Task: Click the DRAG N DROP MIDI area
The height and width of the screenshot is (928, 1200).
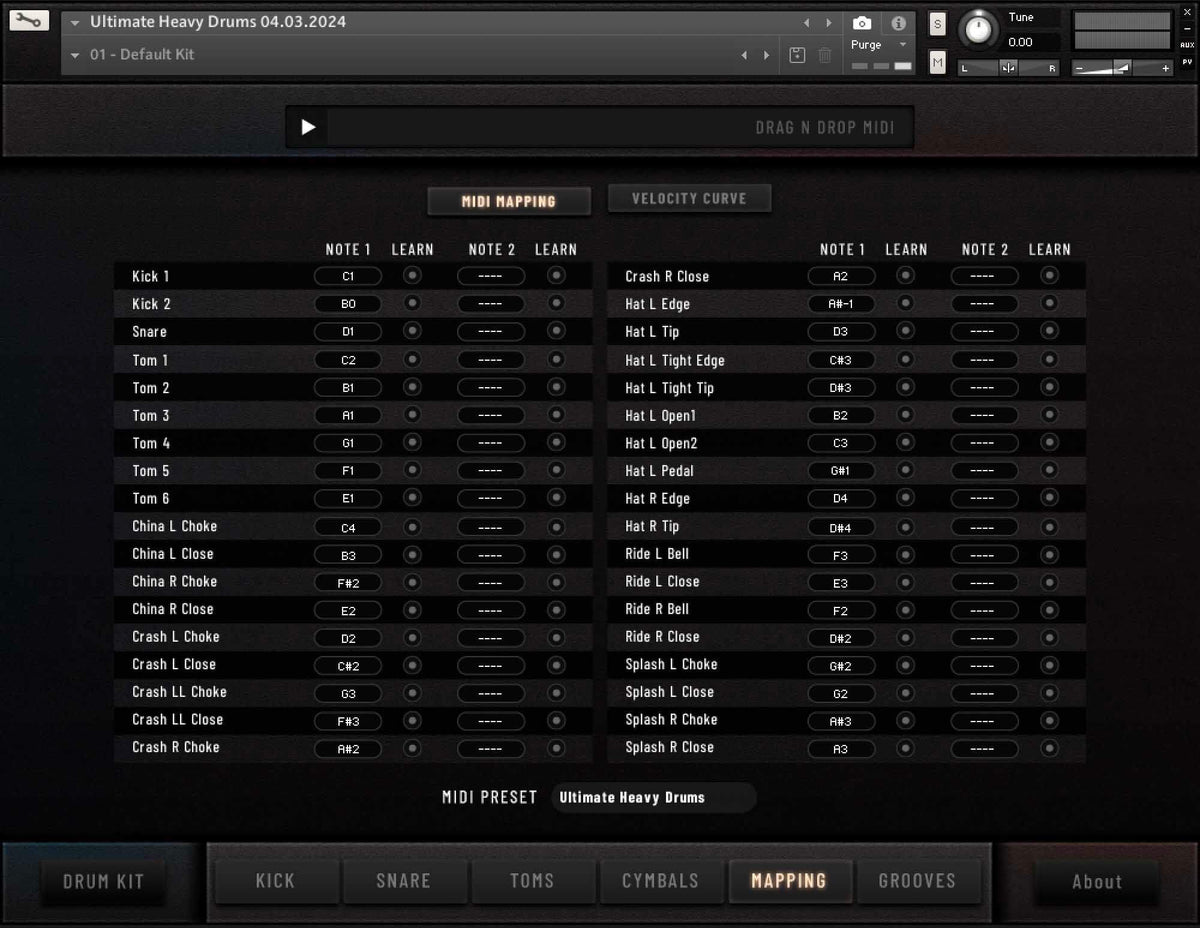Action: [x=620, y=127]
